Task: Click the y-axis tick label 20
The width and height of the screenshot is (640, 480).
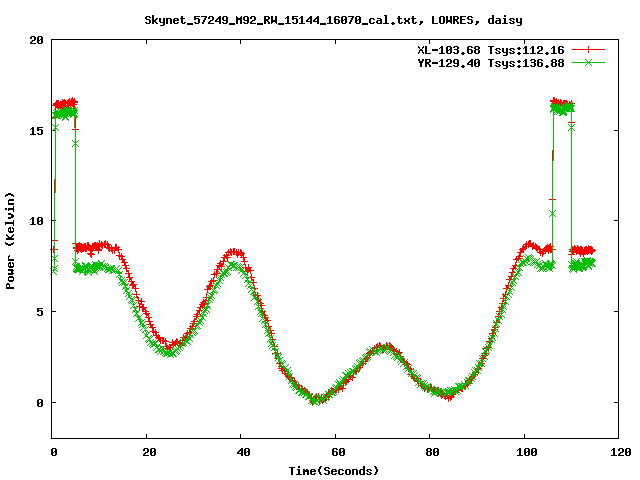Action: pos(36,40)
